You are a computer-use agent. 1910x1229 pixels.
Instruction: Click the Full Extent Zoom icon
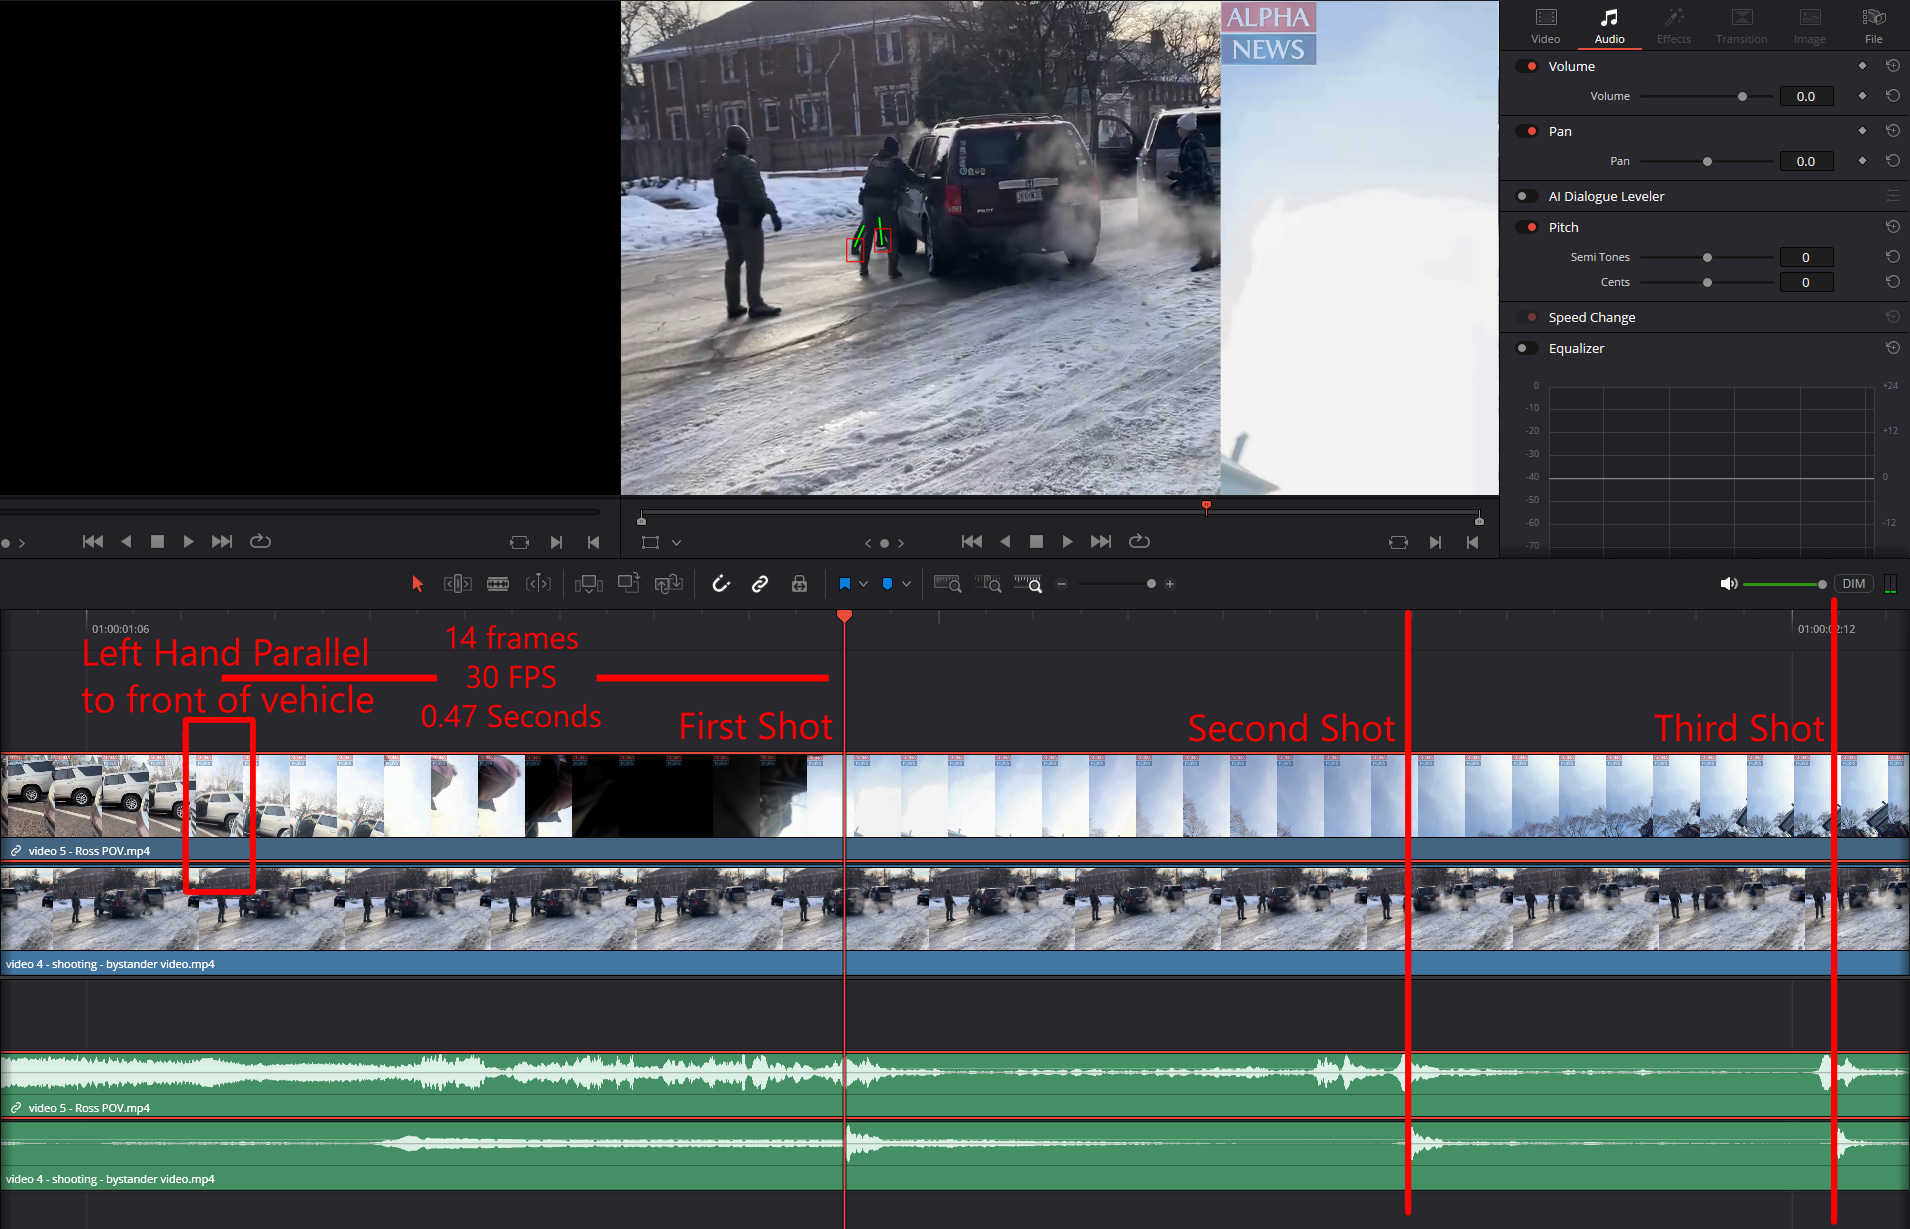[947, 584]
